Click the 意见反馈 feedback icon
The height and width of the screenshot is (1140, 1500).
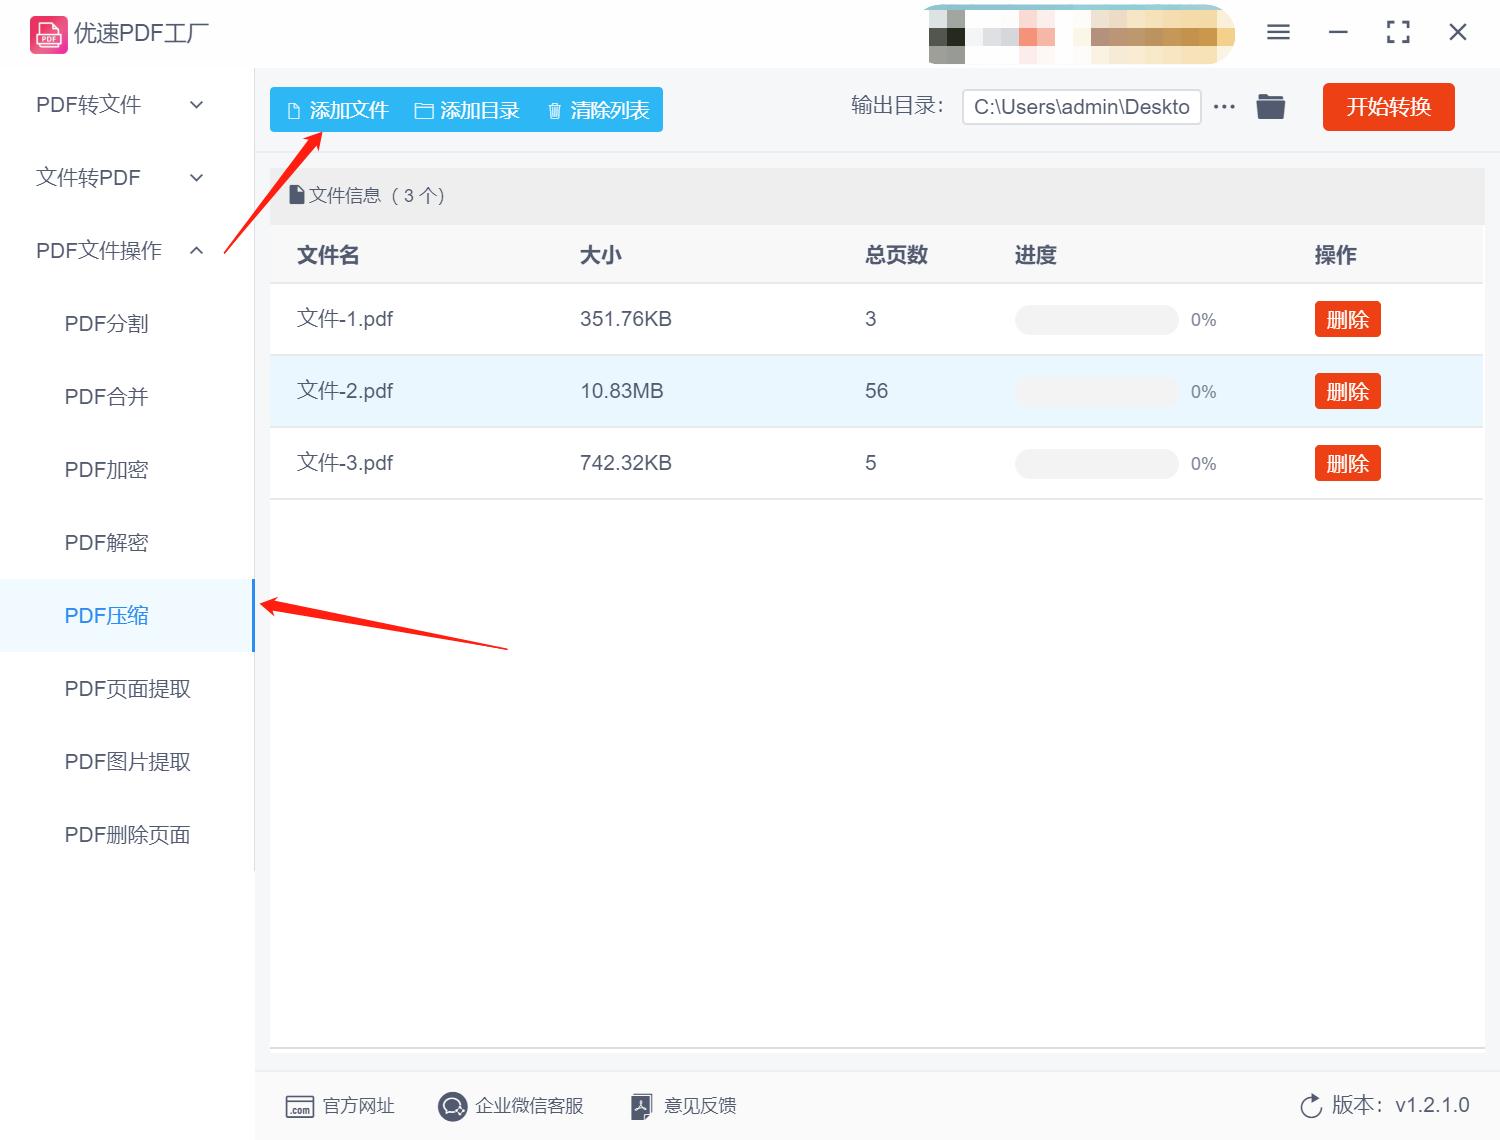point(641,1106)
